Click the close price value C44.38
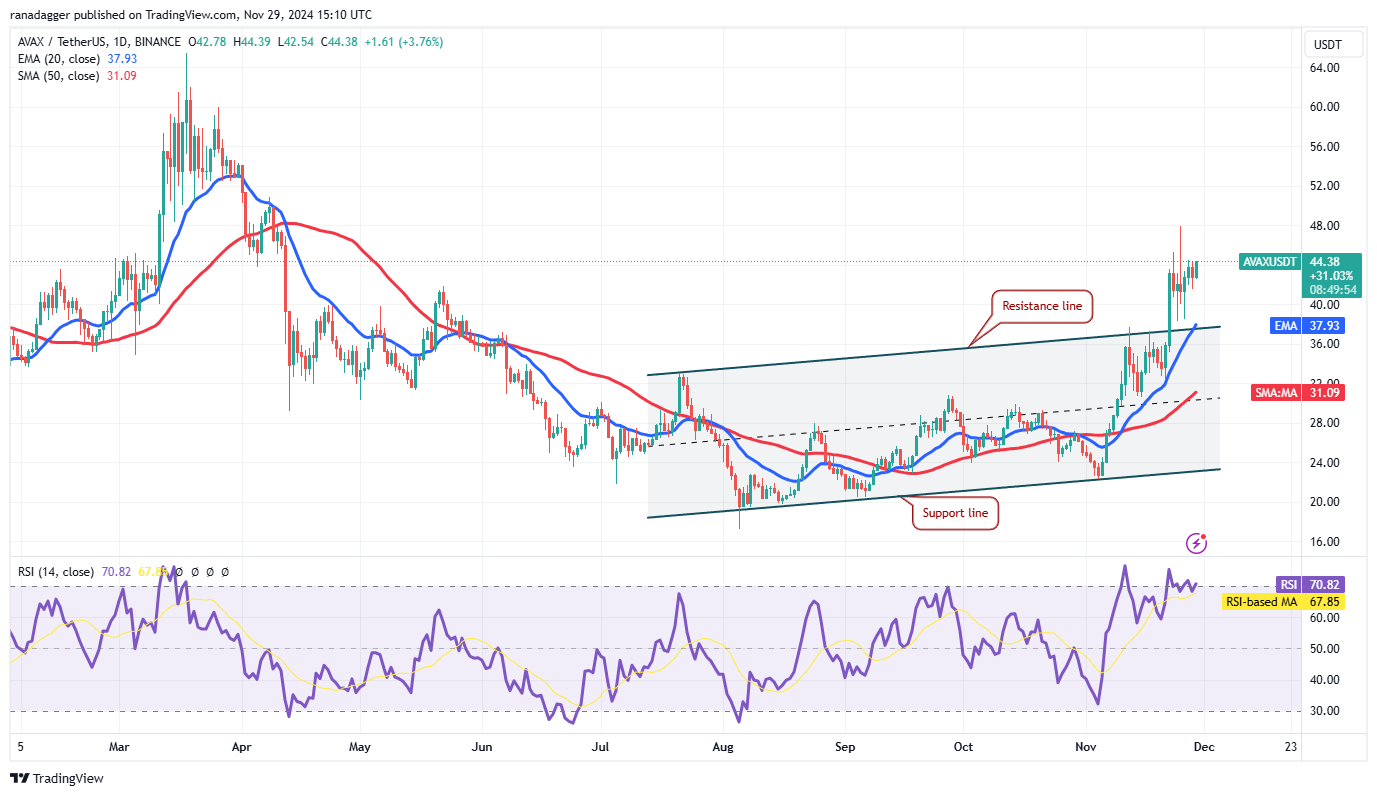1377x796 pixels. [337, 42]
